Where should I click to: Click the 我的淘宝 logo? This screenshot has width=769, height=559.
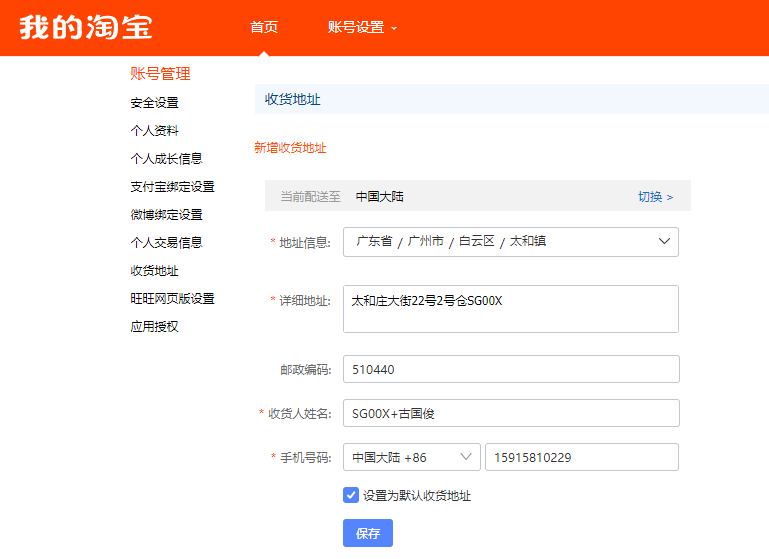coord(86,27)
